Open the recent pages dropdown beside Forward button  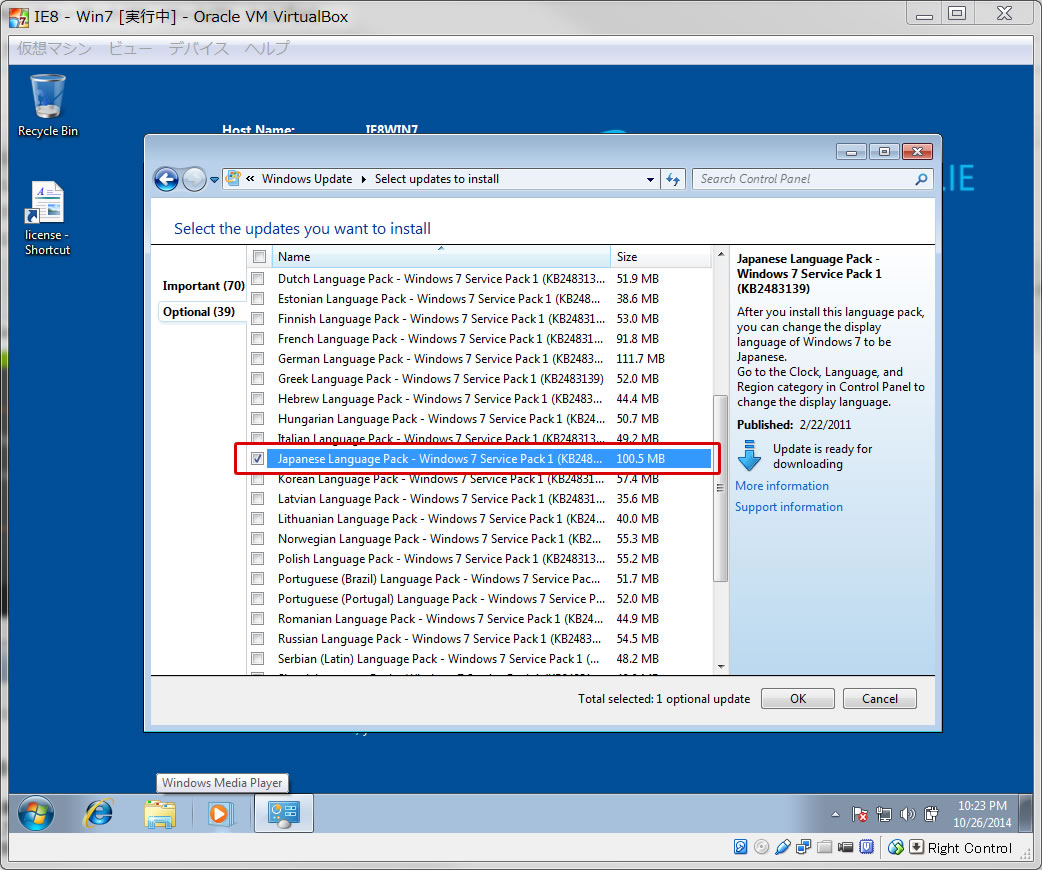point(214,179)
